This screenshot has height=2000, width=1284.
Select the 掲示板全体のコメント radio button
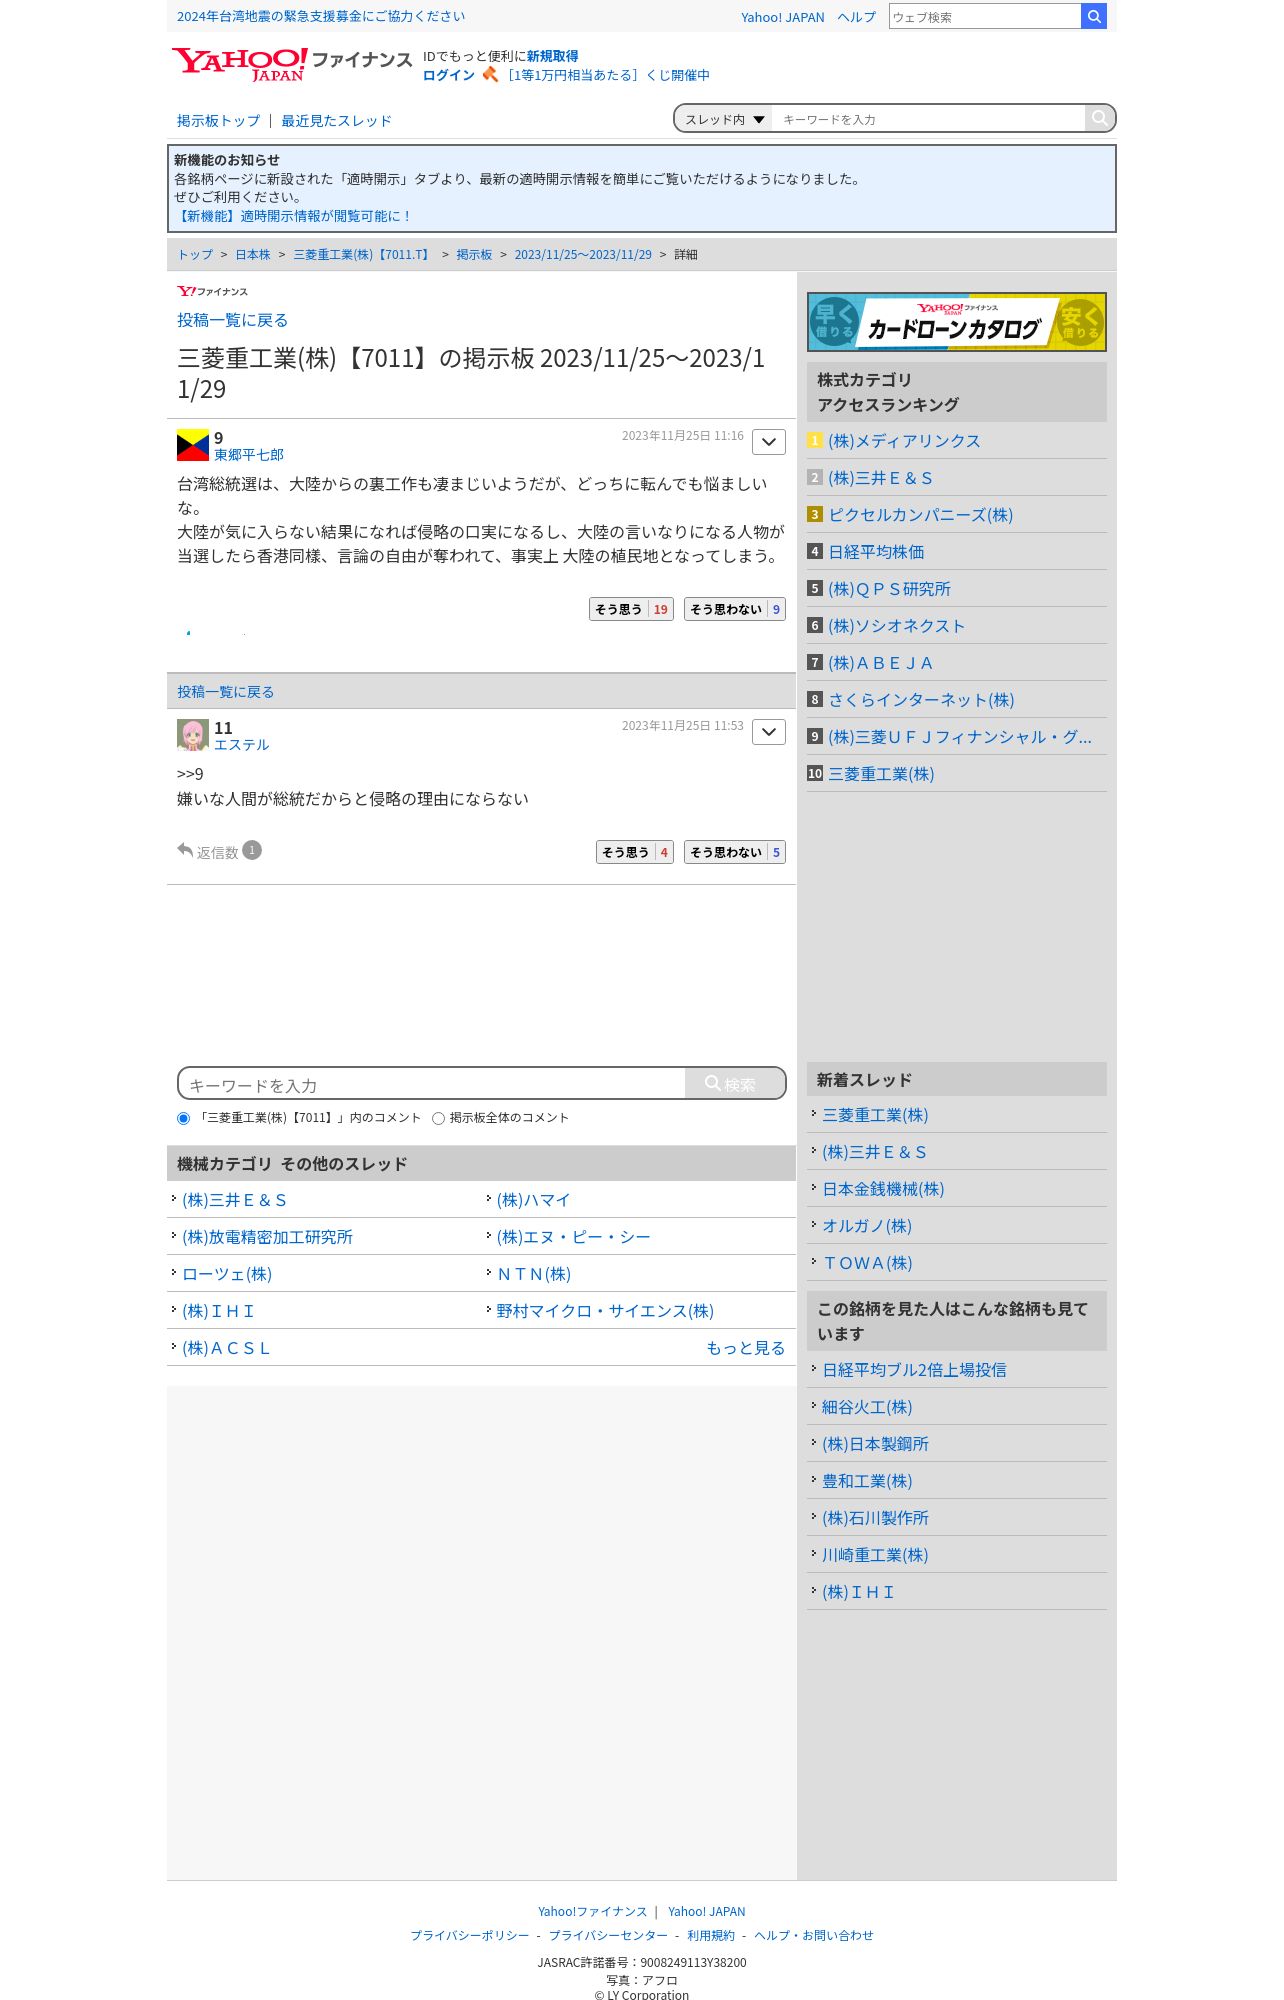click(x=438, y=1118)
